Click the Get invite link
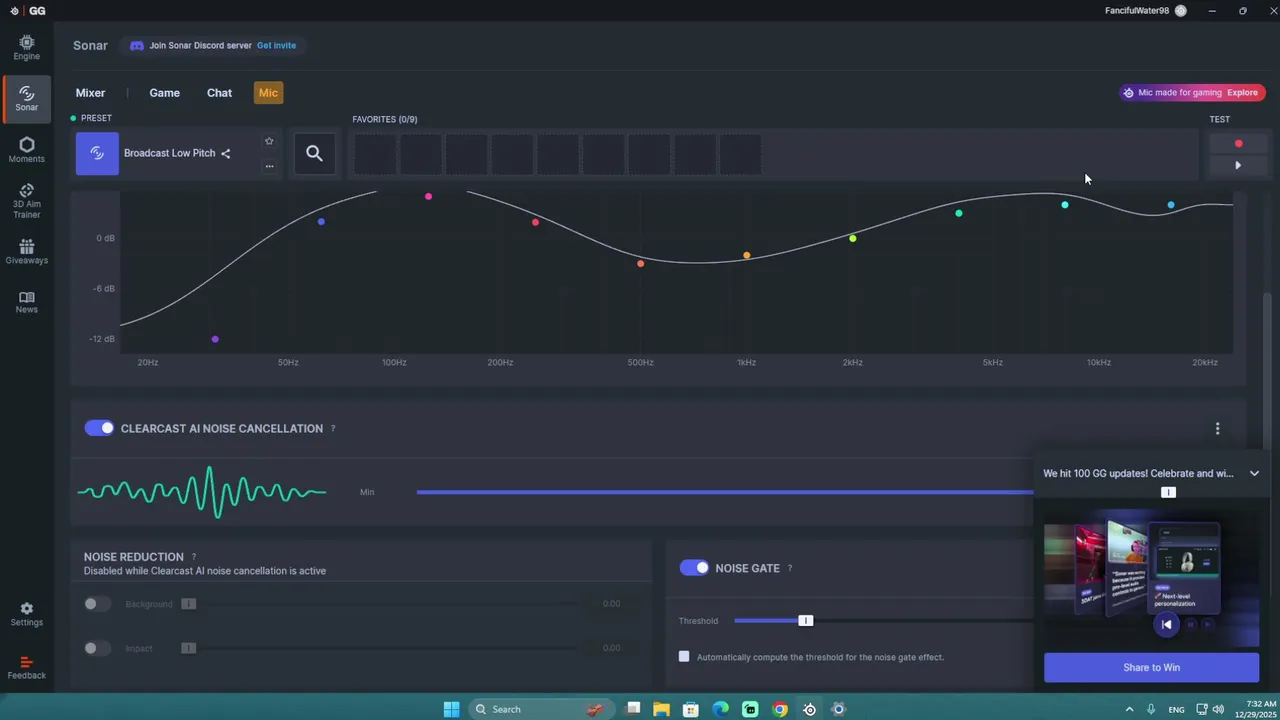1280x720 pixels. click(x=276, y=45)
